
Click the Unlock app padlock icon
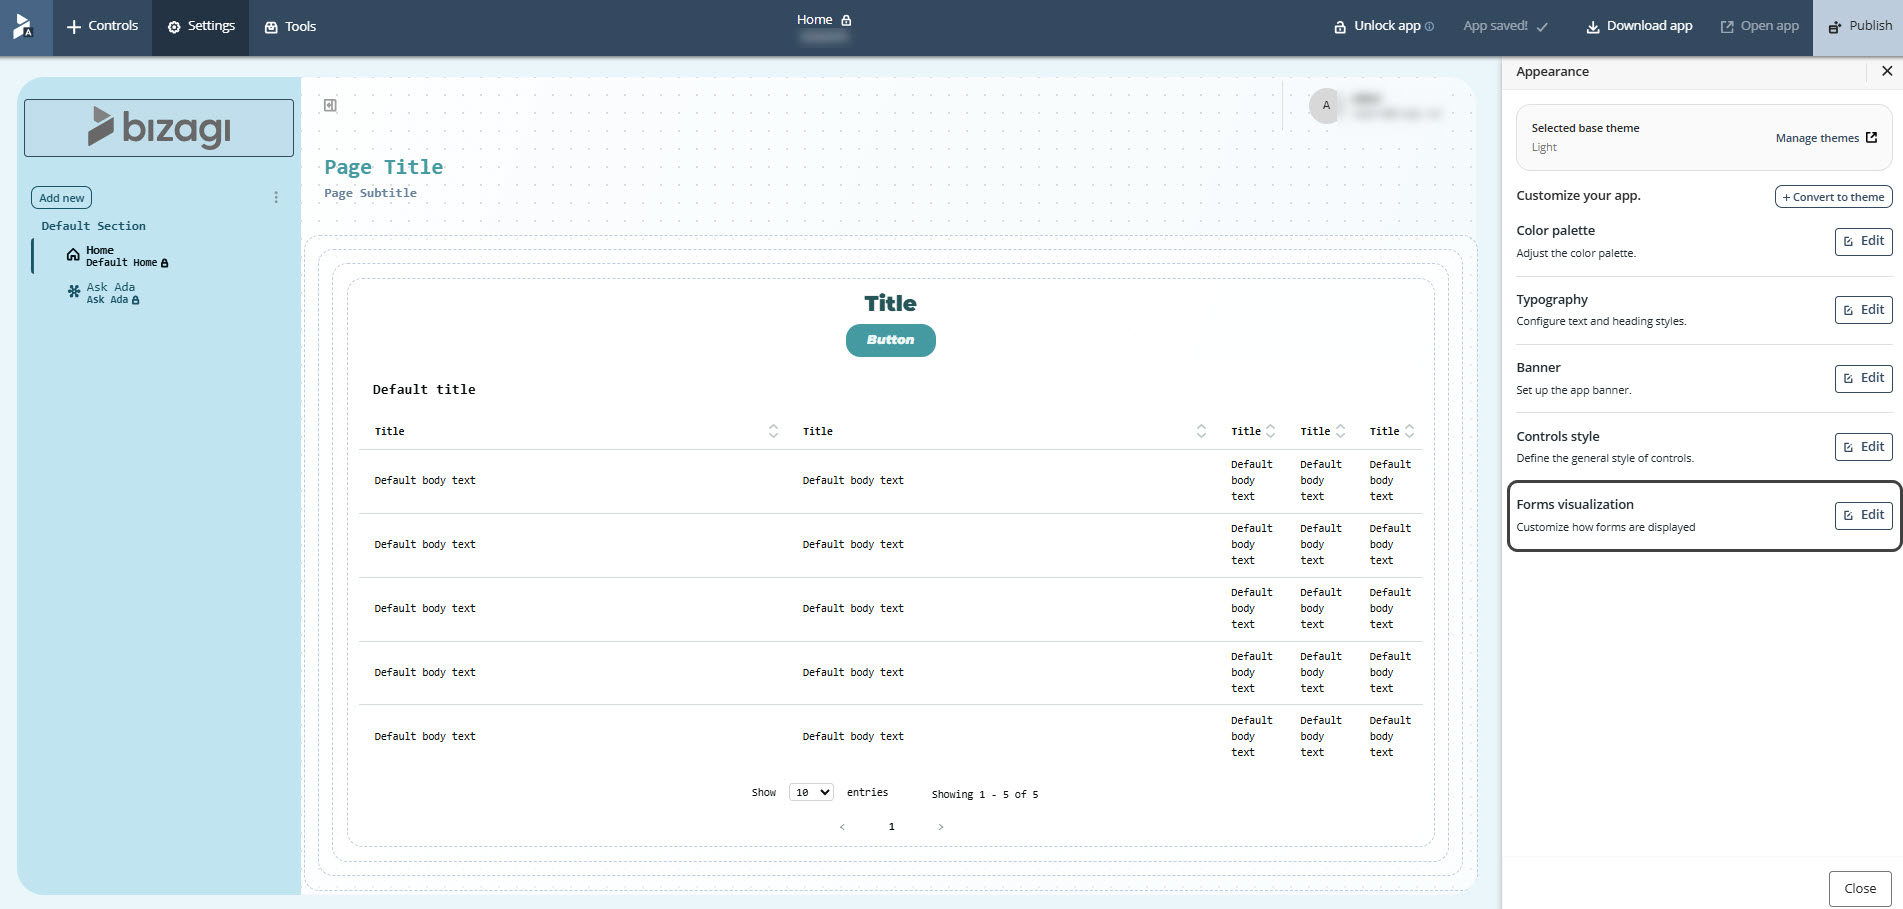coord(1339,27)
